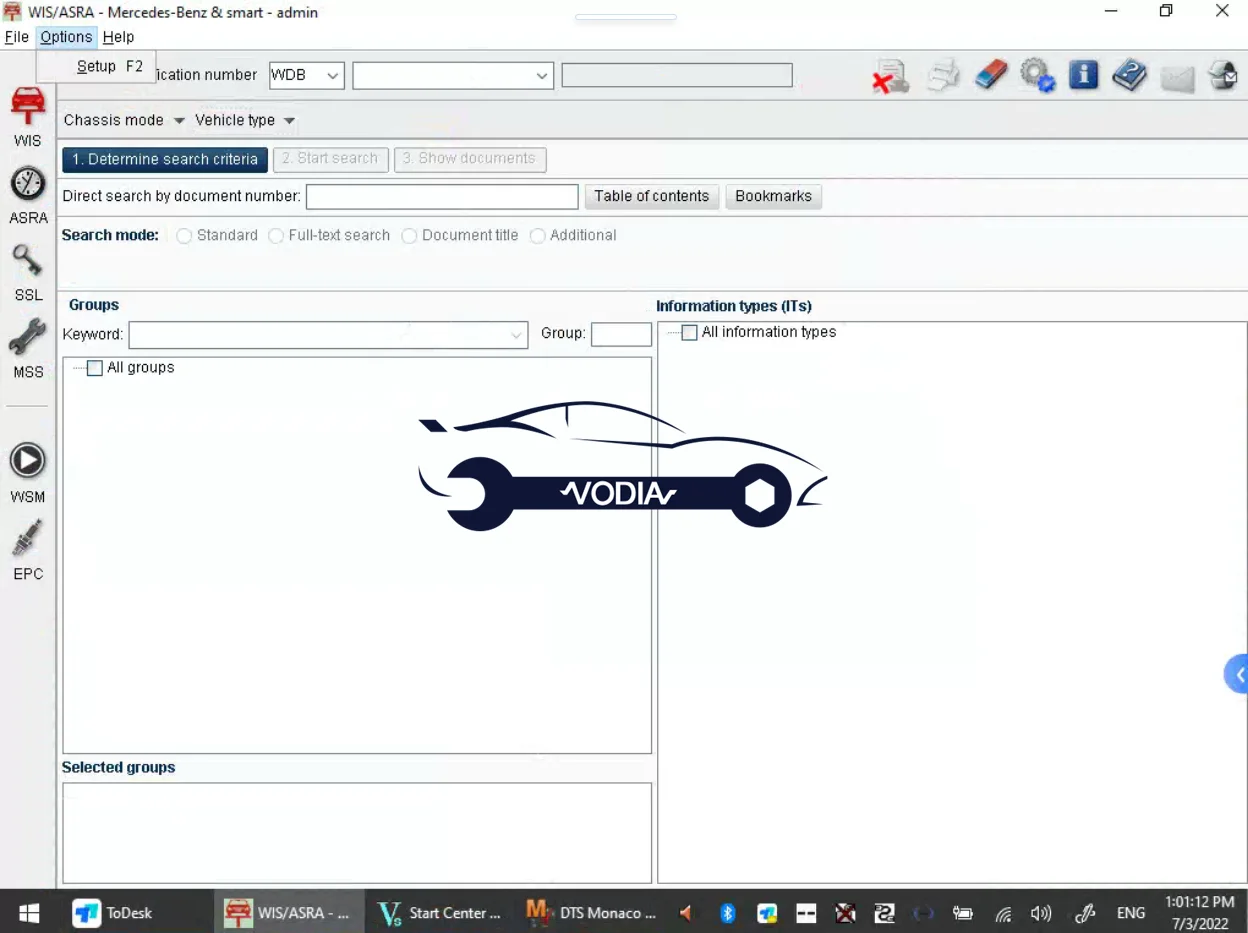This screenshot has height=933, width=1248.
Task: Open the Bookmarks button
Action: click(773, 196)
